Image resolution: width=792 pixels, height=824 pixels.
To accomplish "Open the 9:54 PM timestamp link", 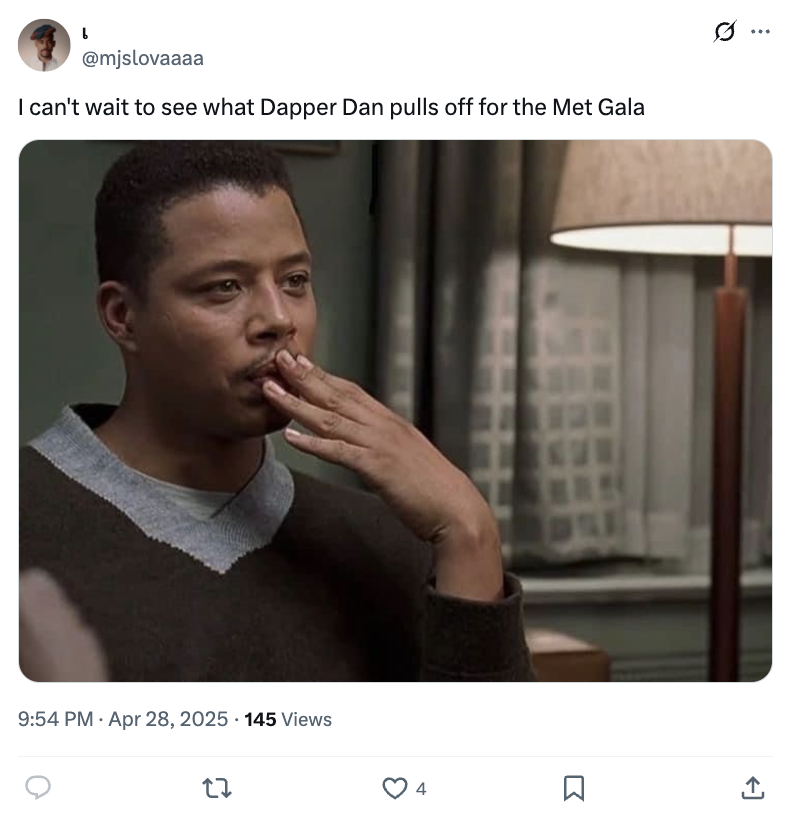I will pyautogui.click(x=56, y=719).
